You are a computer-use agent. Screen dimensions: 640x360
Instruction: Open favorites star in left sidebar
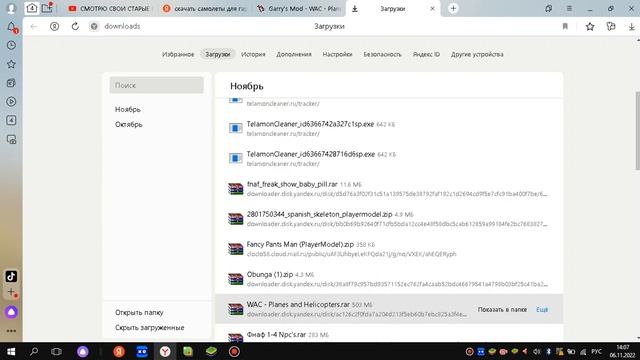(x=11, y=64)
